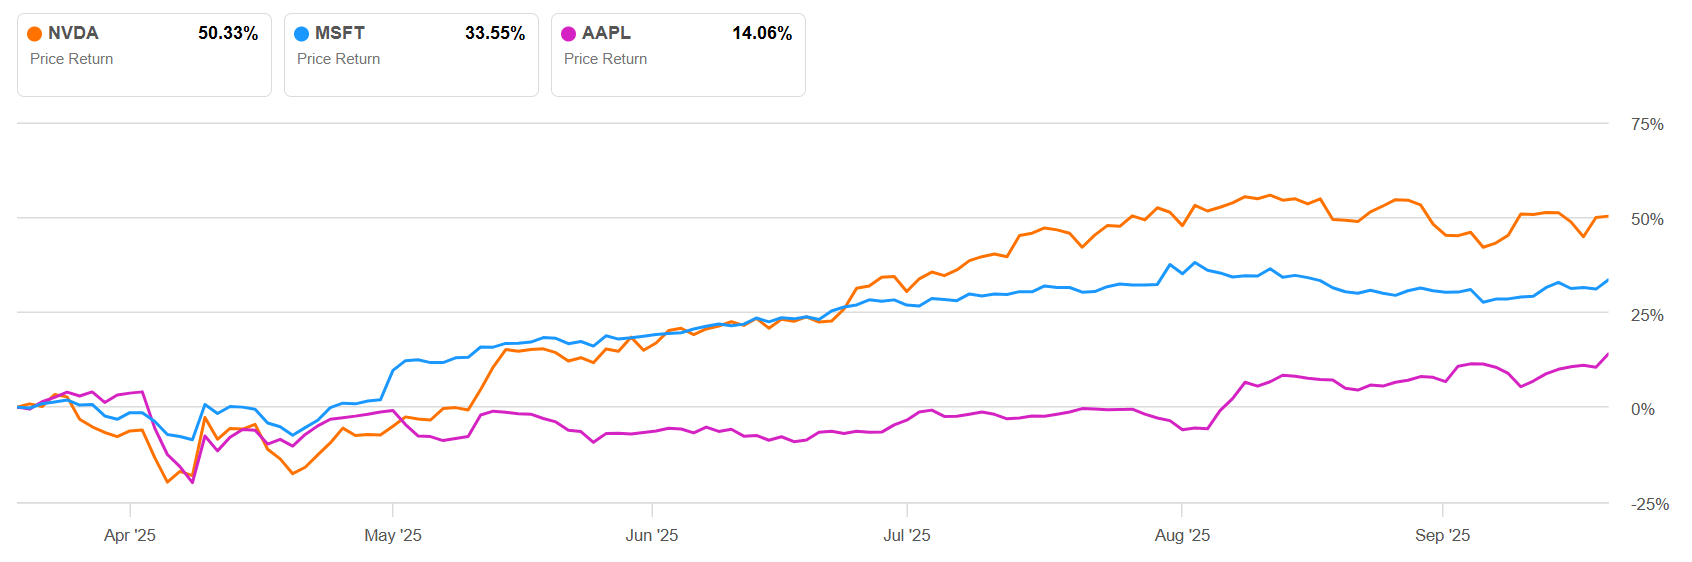Select the Apr '25 x-axis label
Viewport: 1692px width, 562px height.
click(x=130, y=535)
